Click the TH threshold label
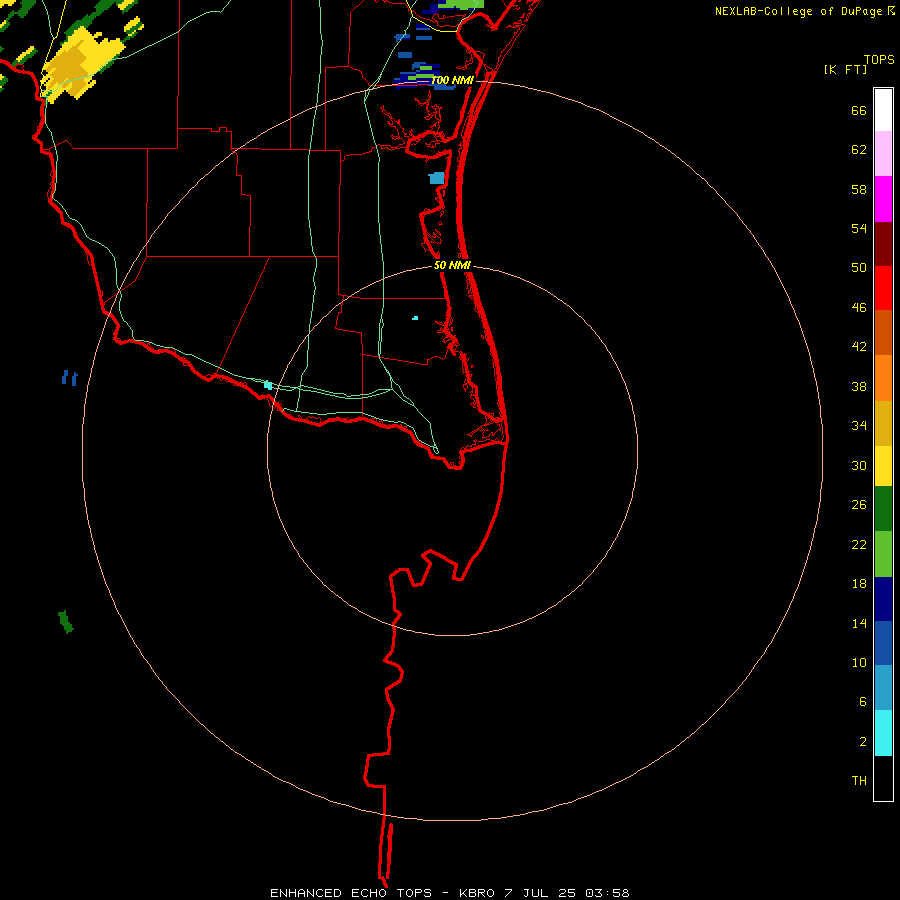 click(859, 781)
